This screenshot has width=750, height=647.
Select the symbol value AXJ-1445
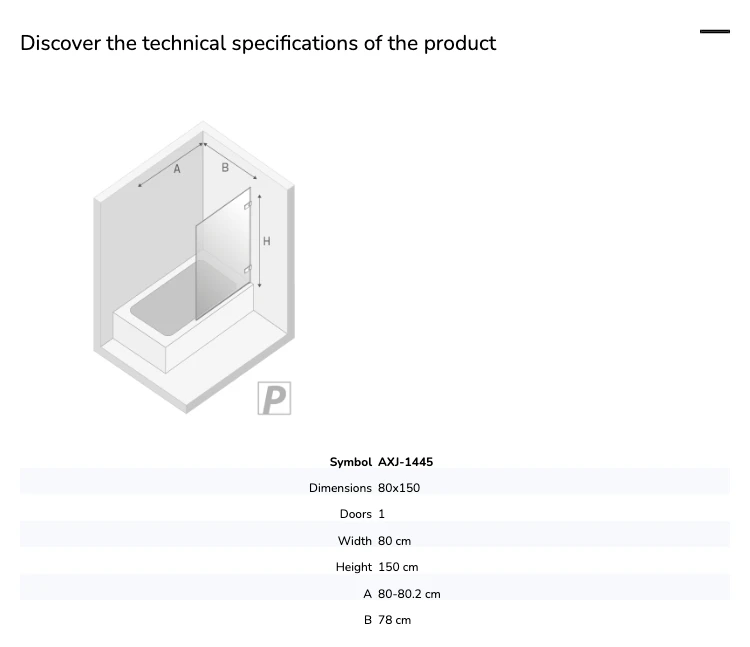[x=406, y=462]
